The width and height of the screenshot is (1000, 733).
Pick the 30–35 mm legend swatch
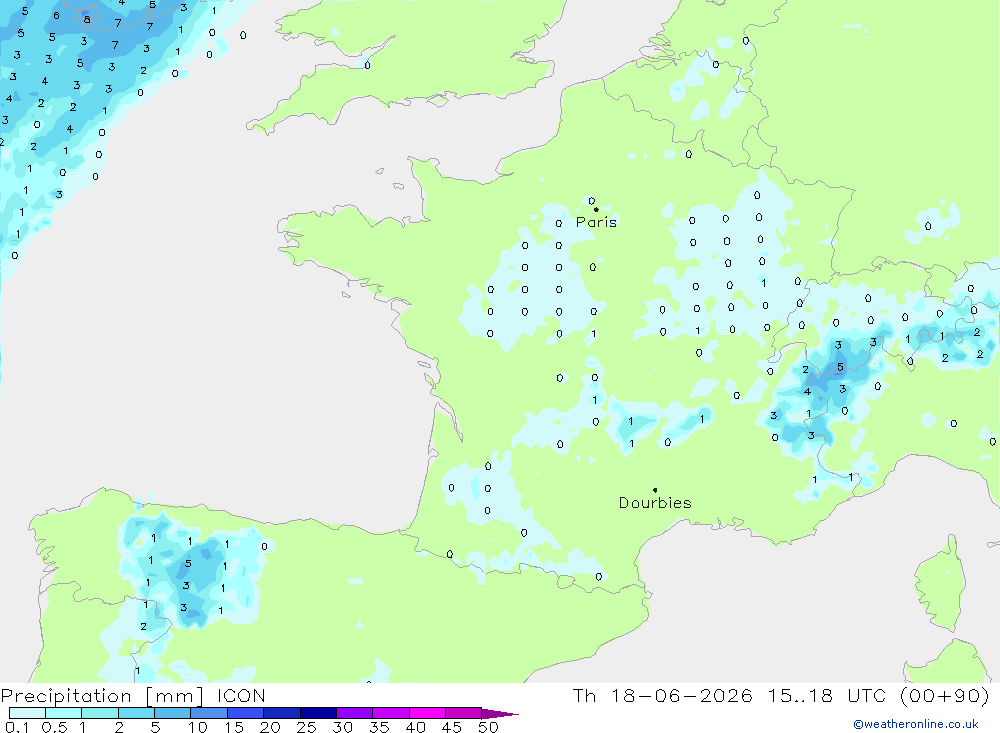355,713
